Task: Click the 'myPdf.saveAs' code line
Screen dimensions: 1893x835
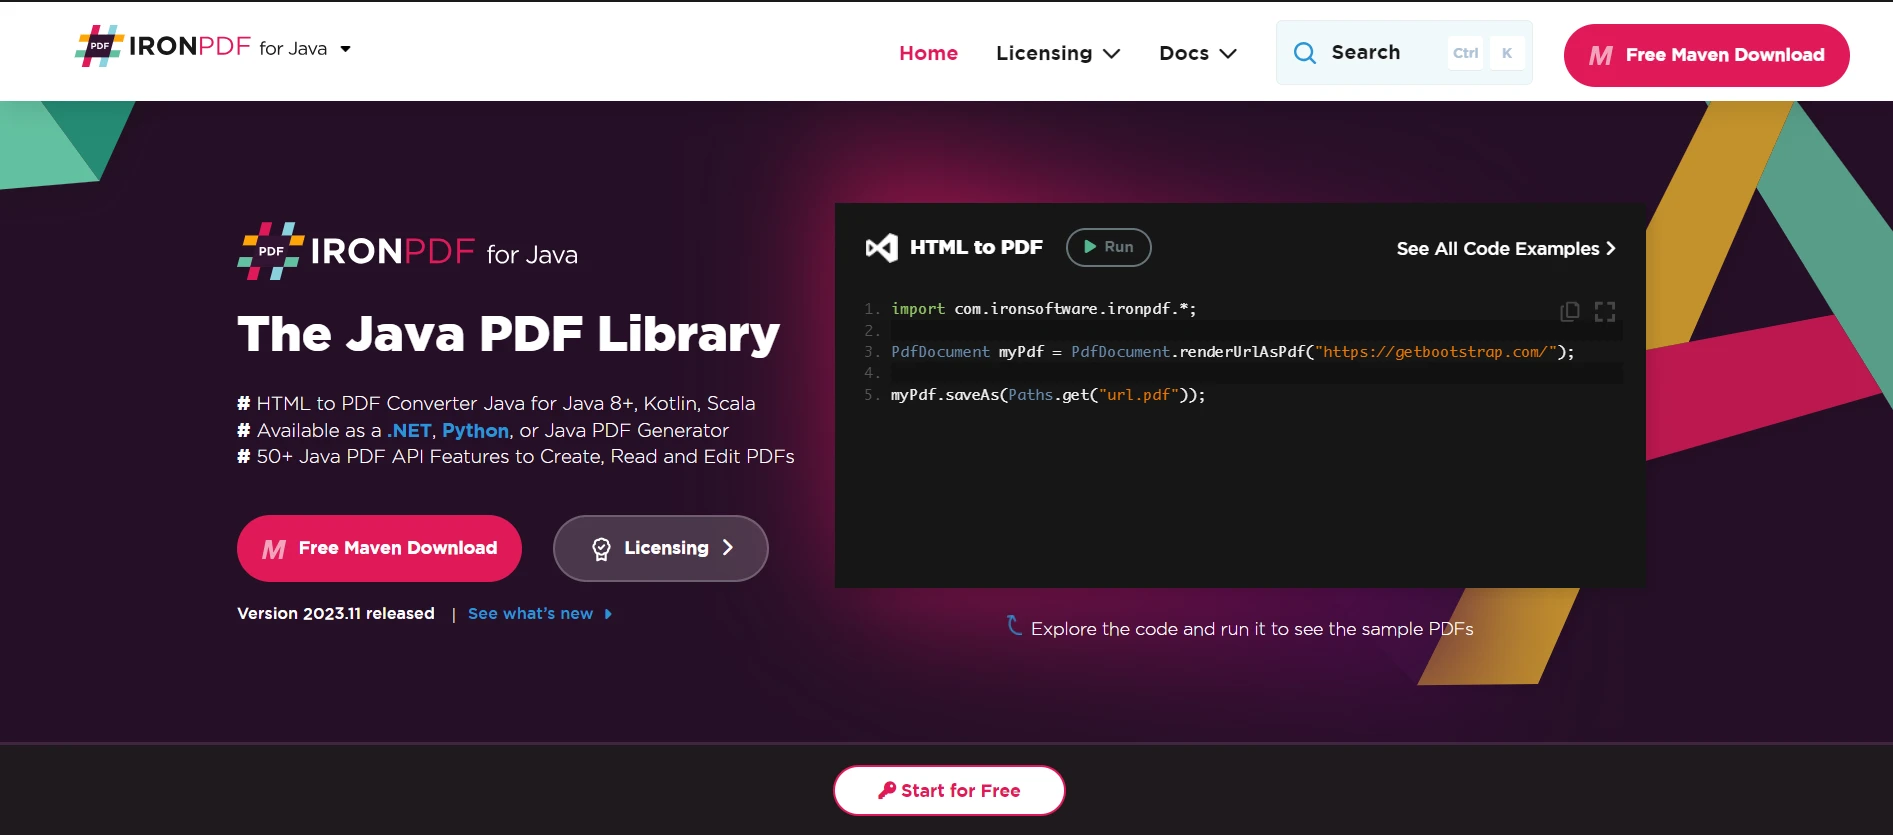Action: pyautogui.click(x=1048, y=395)
